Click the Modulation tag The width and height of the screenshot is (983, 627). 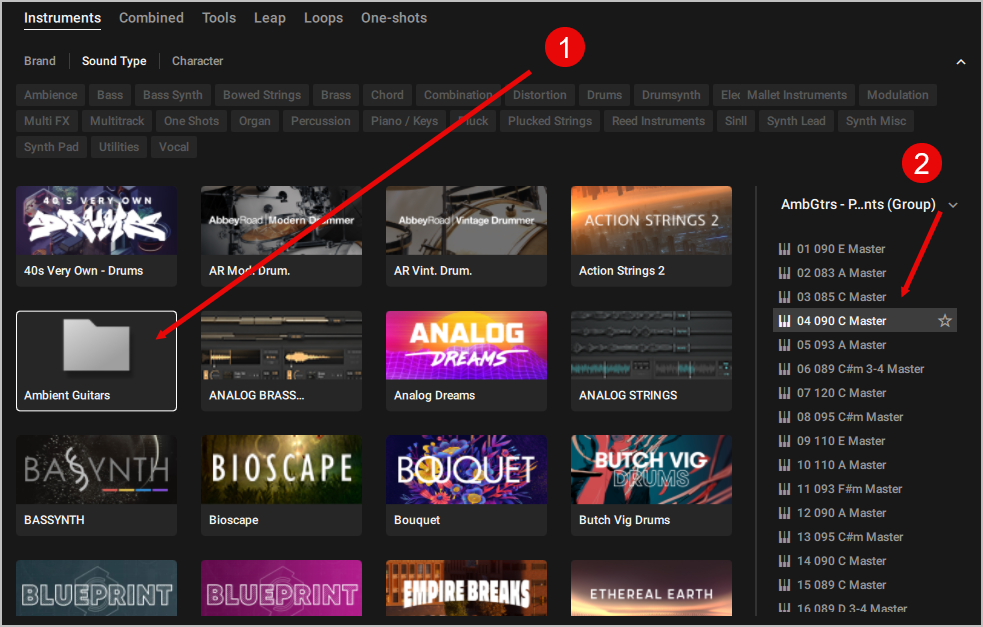click(898, 95)
